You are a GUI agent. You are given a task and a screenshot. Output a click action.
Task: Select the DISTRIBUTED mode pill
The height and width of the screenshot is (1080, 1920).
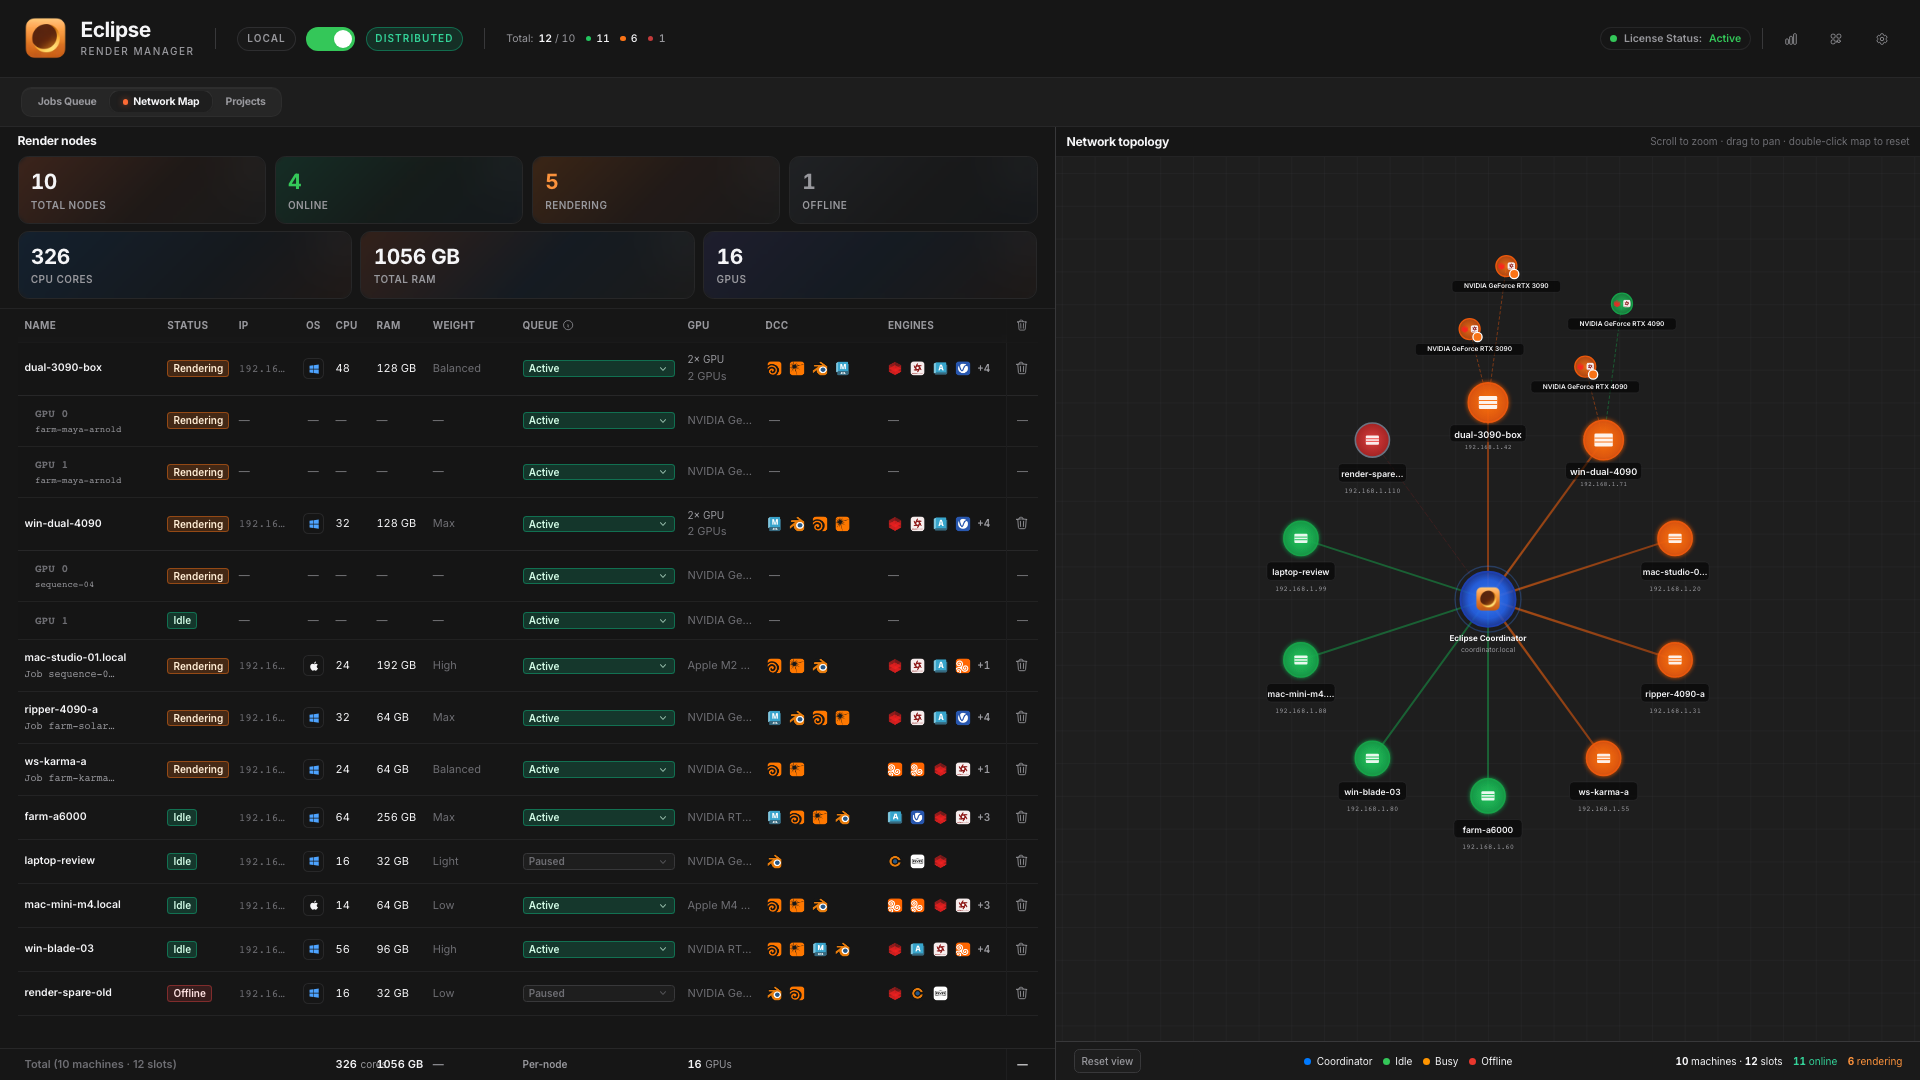tap(414, 39)
